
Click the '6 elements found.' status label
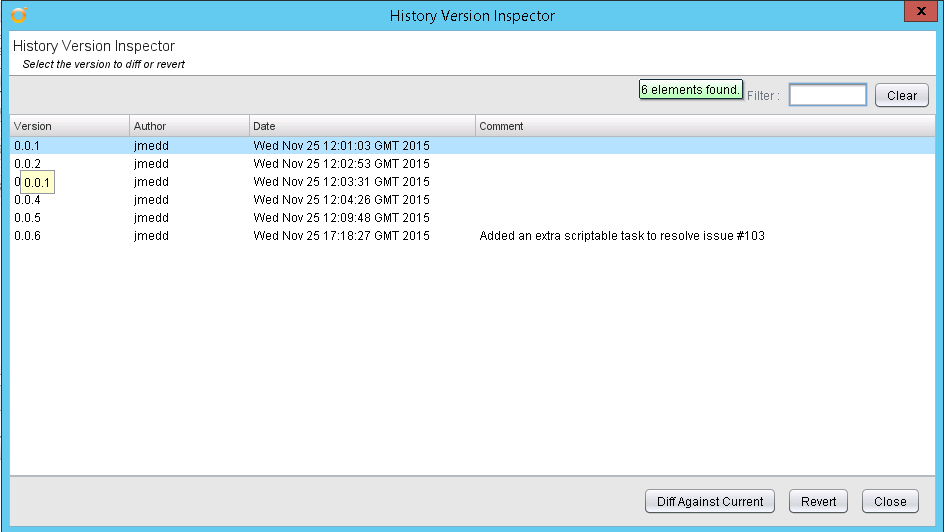[x=691, y=90]
